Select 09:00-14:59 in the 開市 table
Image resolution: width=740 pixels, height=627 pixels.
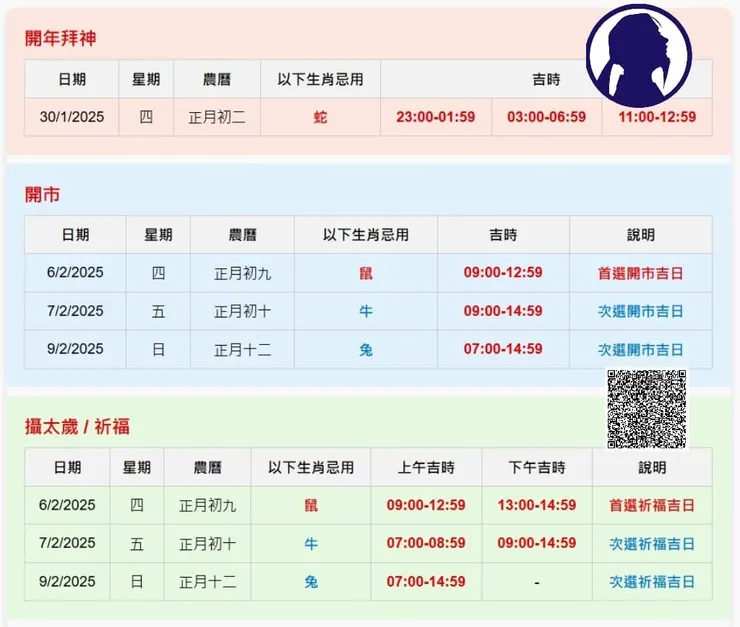point(503,311)
